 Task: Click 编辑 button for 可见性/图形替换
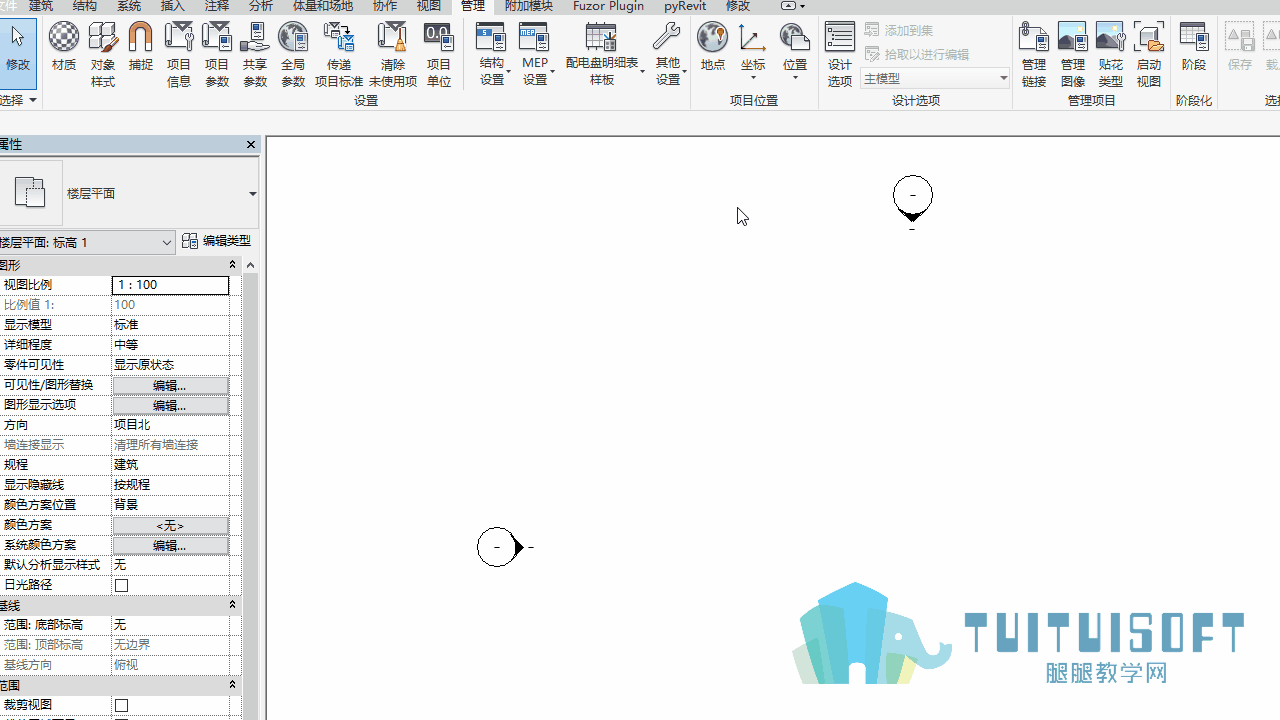click(x=170, y=385)
